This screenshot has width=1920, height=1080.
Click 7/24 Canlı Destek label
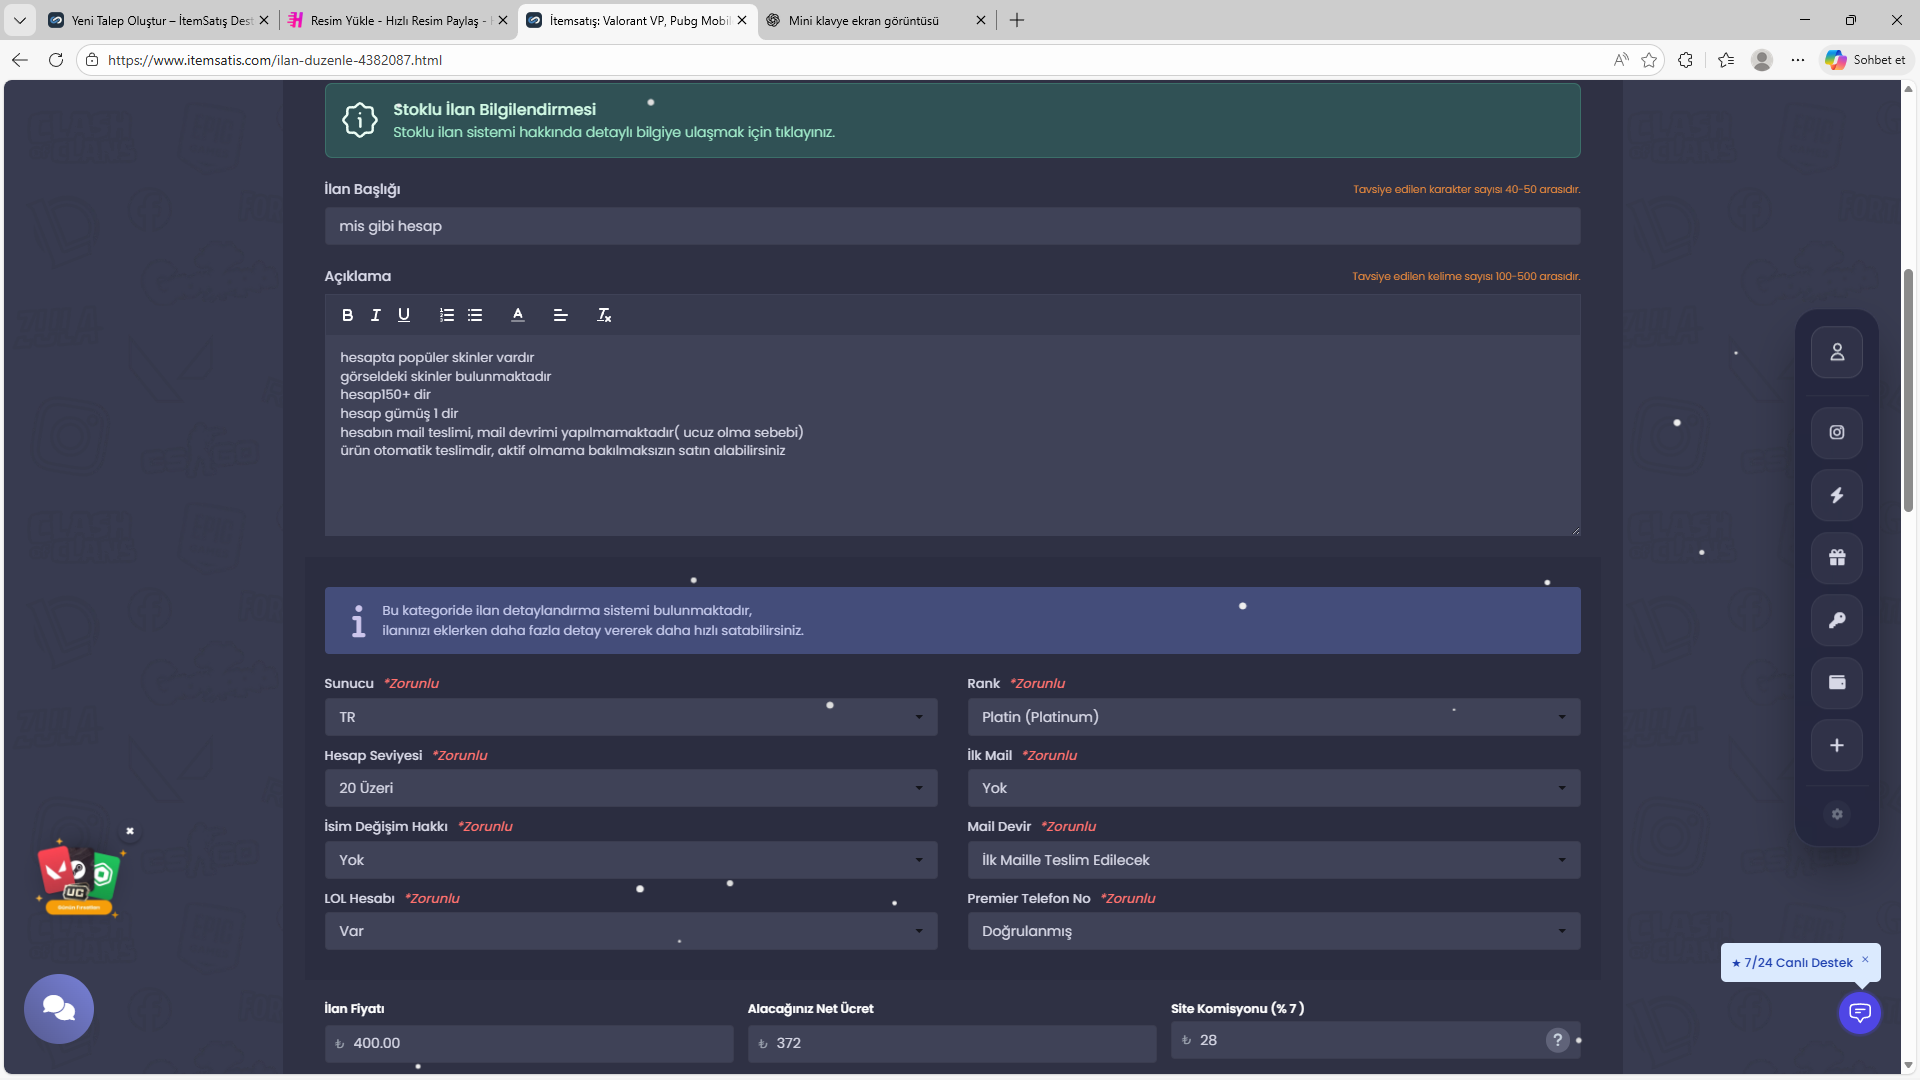coord(1798,963)
